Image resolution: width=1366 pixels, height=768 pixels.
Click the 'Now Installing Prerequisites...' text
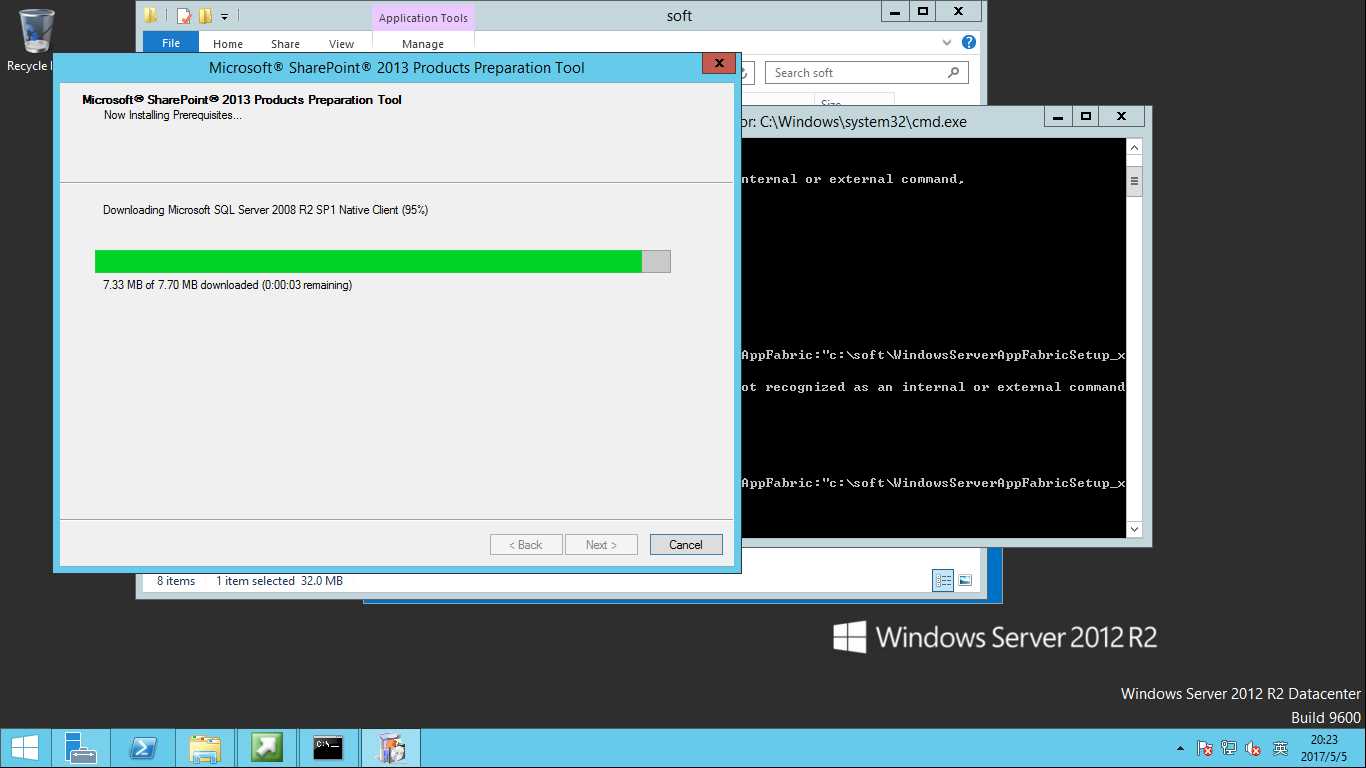173,115
